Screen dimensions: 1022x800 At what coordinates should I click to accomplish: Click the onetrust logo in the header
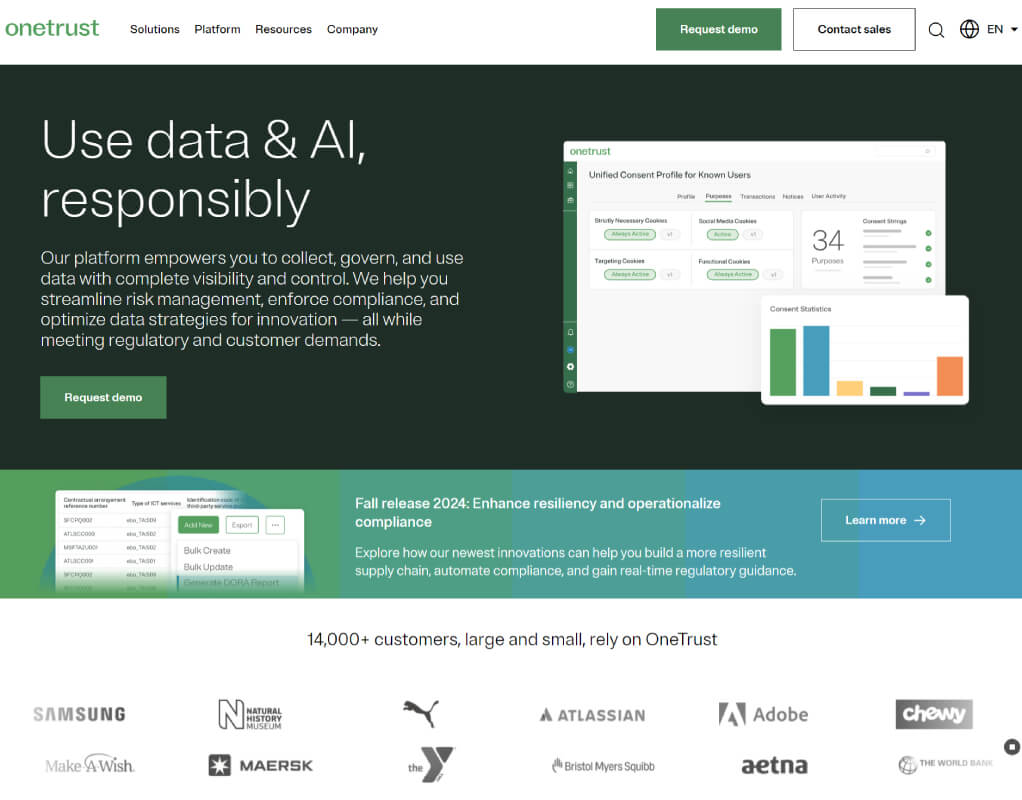(52, 29)
